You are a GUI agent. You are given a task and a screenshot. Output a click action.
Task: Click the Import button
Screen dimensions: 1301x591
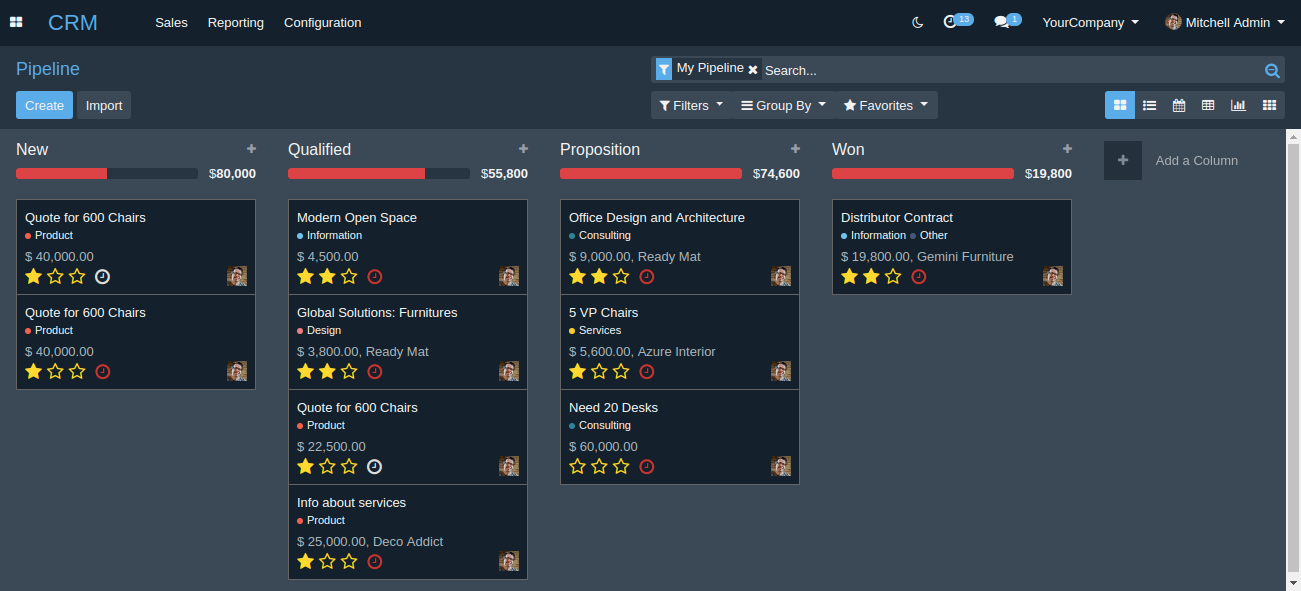(104, 105)
